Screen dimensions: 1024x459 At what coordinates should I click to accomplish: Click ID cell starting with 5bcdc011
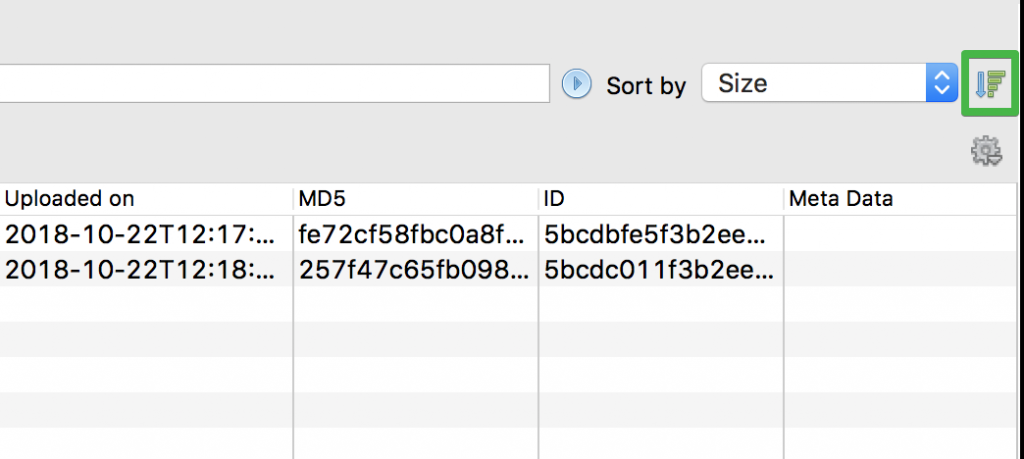coord(655,269)
